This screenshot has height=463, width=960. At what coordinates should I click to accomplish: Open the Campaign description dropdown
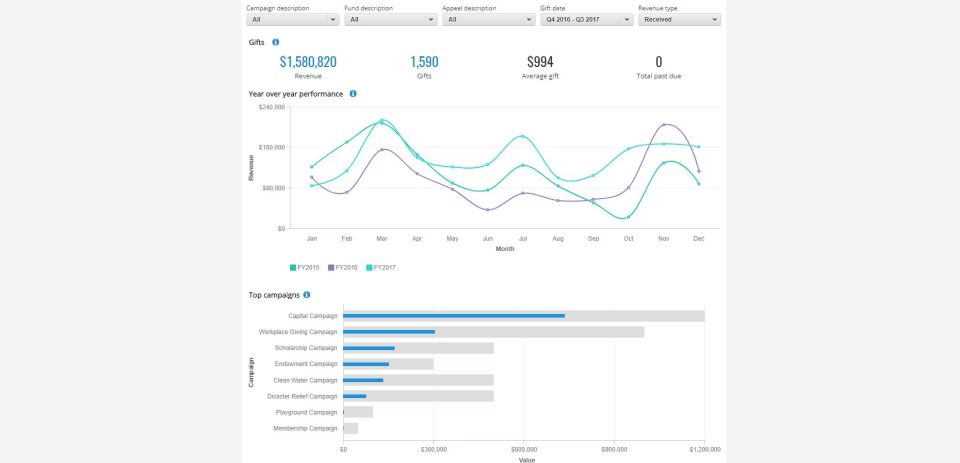point(293,19)
